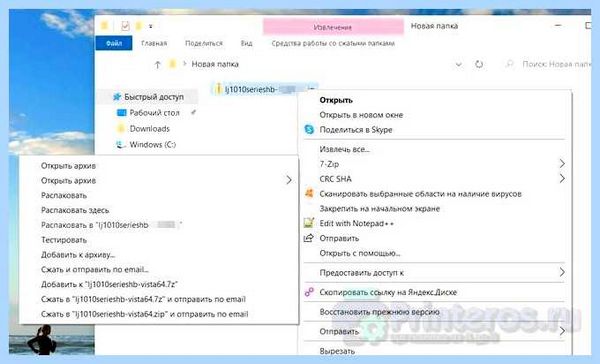Viewport: 600px width, 364px height.
Task: Expand the 7-Zip submenu arrow
Action: tap(562, 164)
